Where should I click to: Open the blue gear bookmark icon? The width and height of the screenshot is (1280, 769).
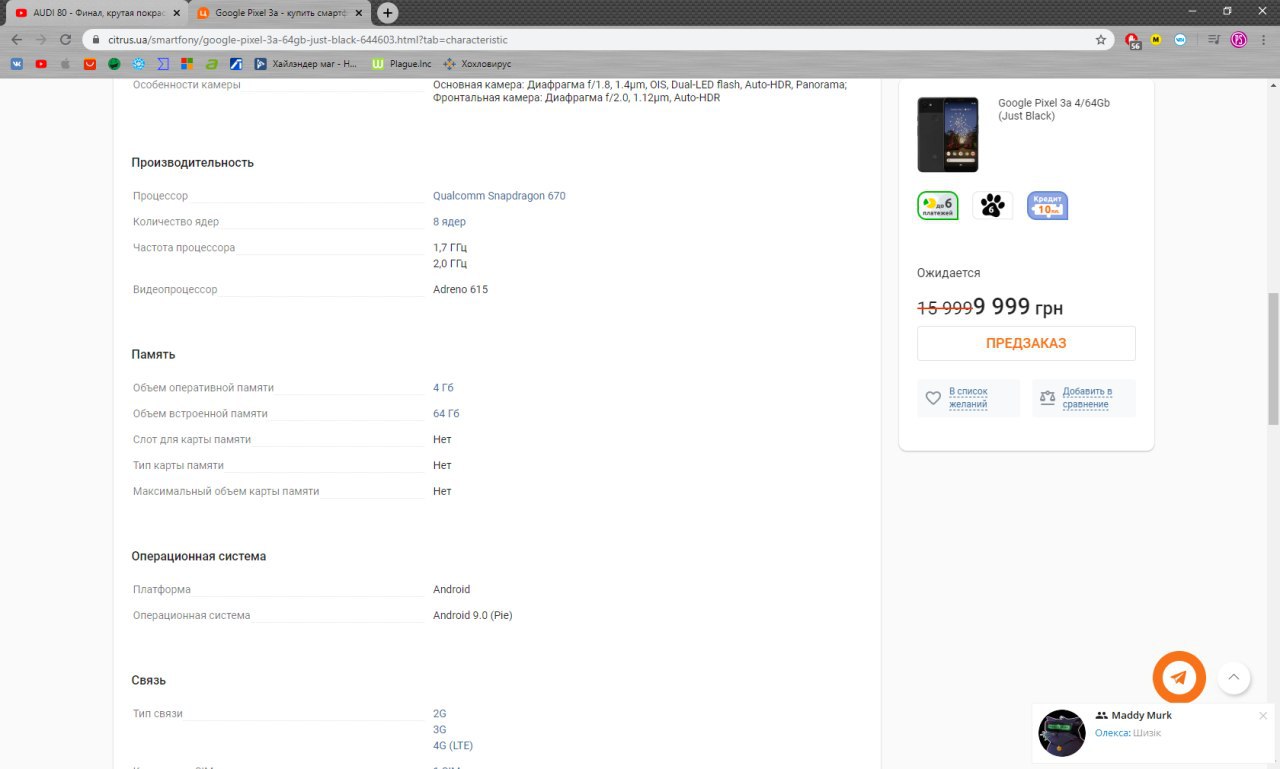point(138,64)
